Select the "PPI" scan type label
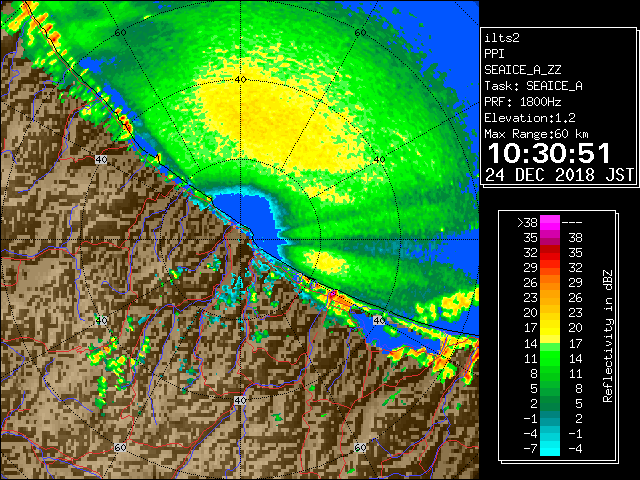 494,54
